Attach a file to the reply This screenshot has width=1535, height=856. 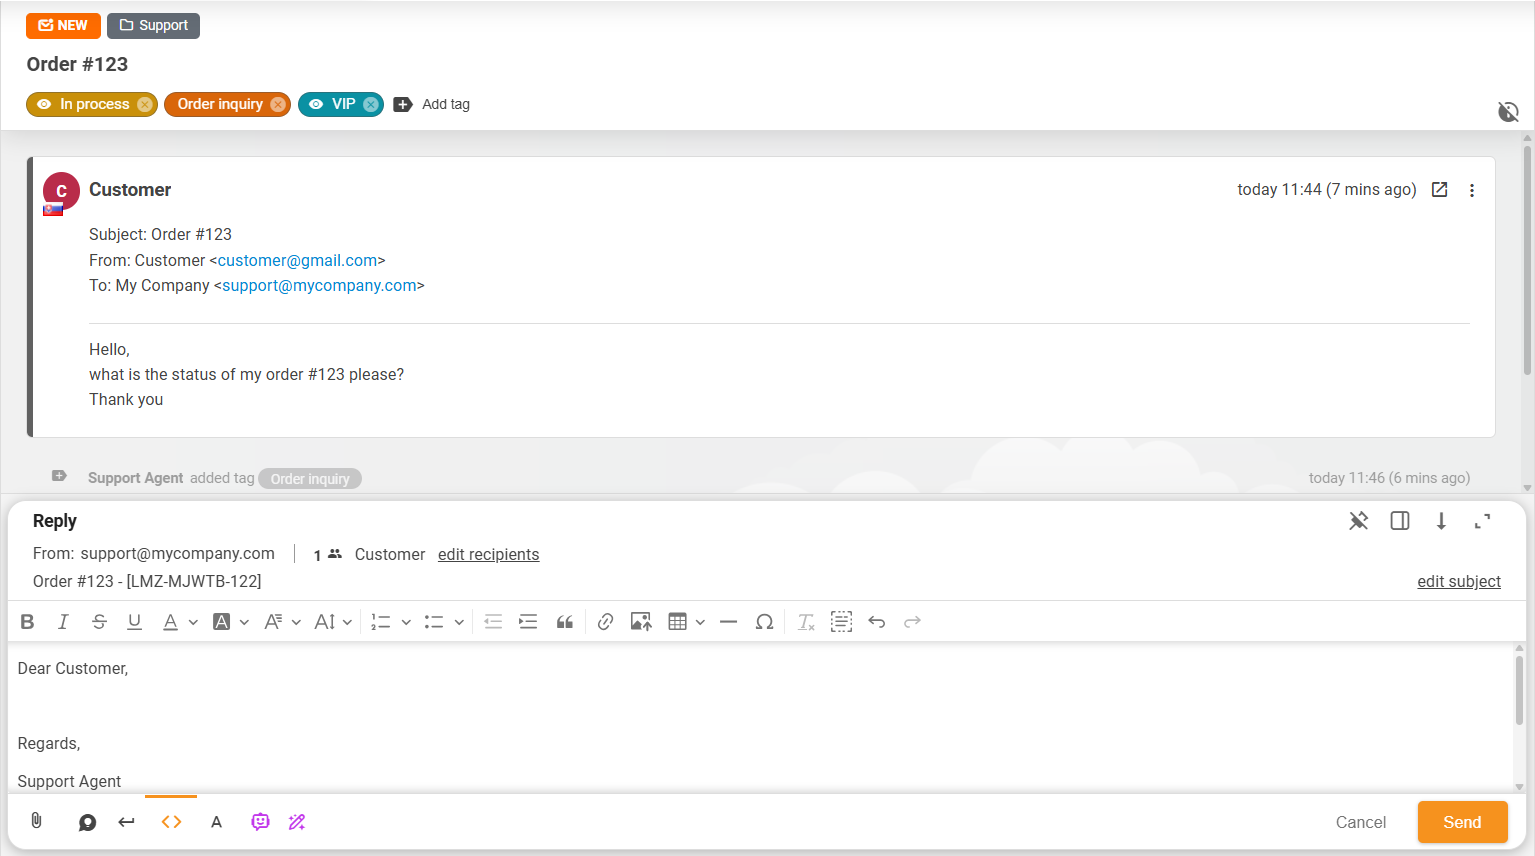tap(36, 821)
